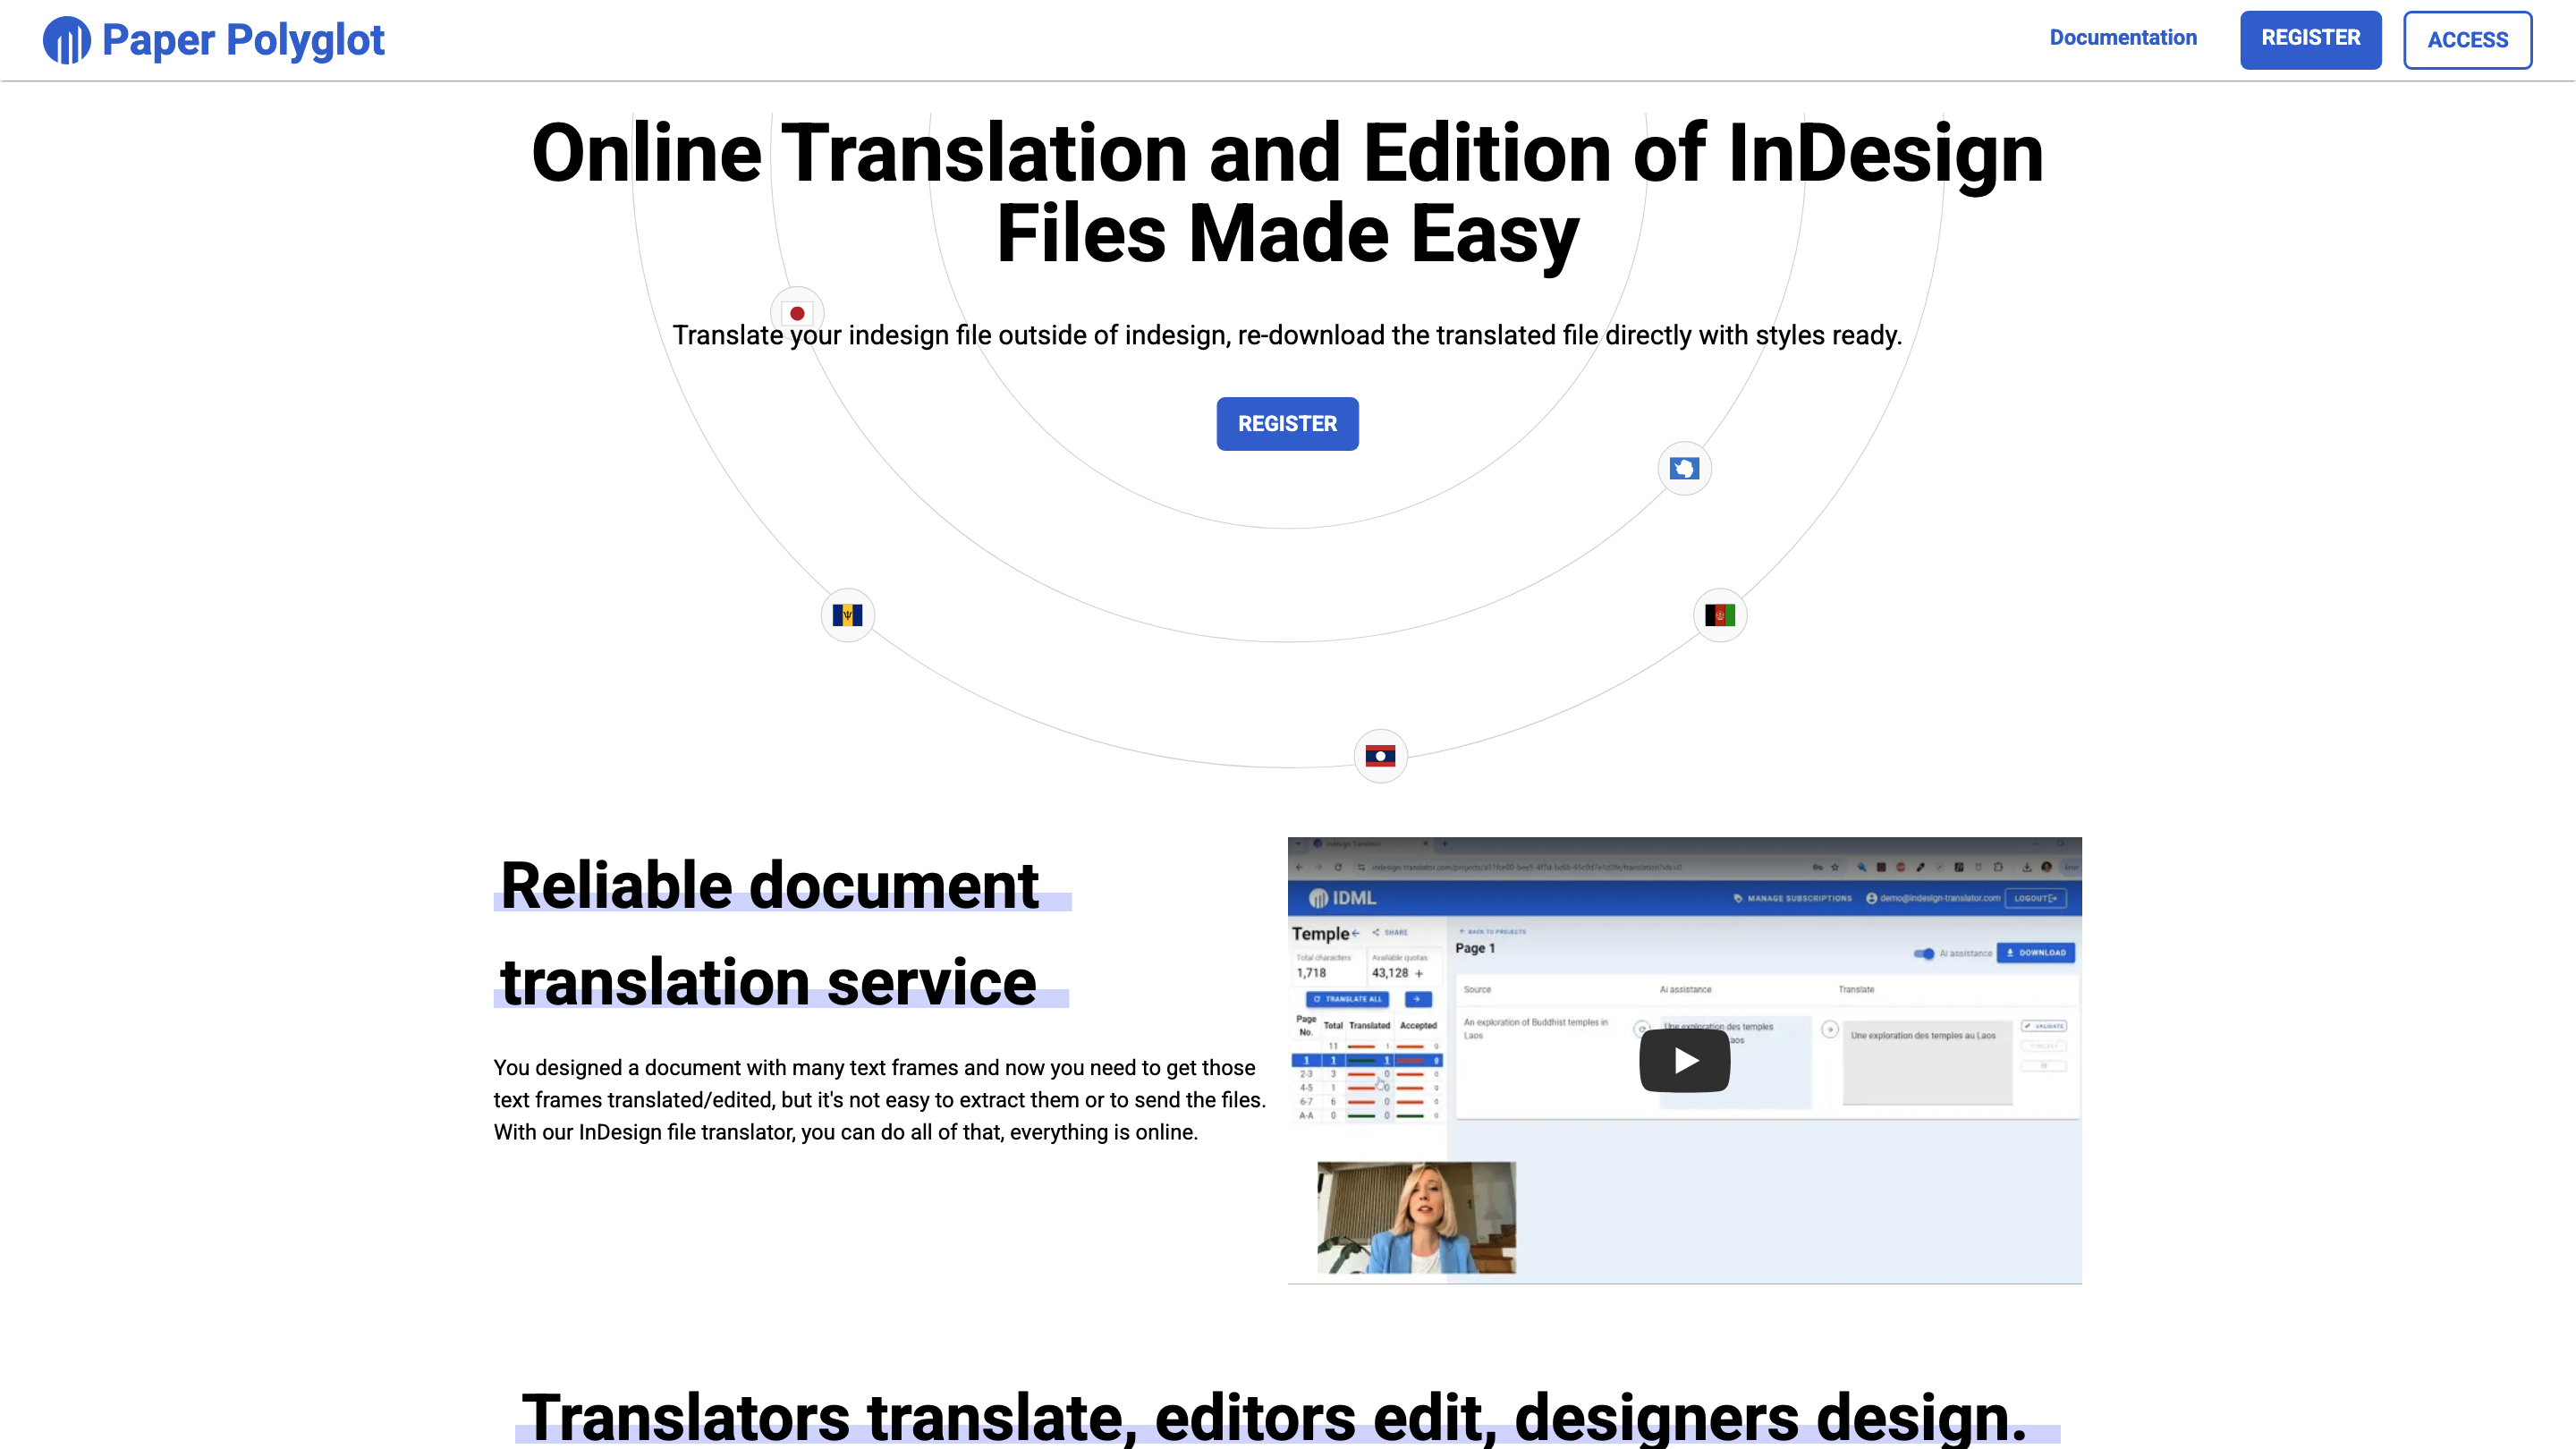Click the plus next to Available quotas
Viewport: 2576px width, 1449px height.
click(1420, 974)
